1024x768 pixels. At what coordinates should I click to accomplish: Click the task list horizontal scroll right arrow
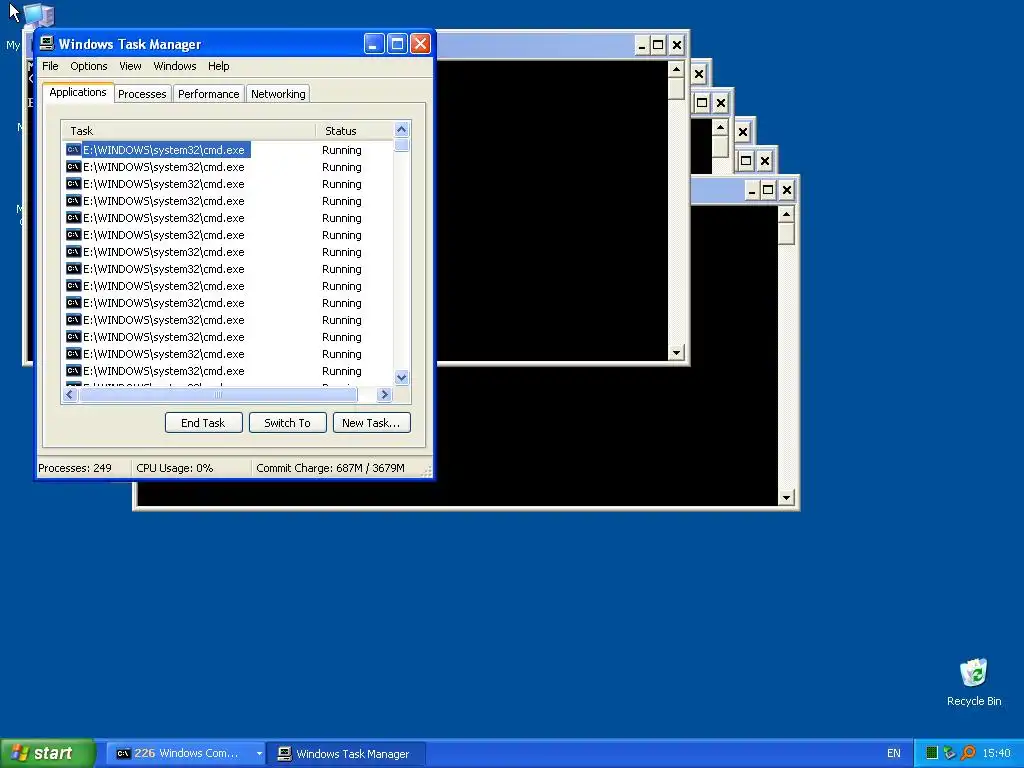(x=384, y=394)
